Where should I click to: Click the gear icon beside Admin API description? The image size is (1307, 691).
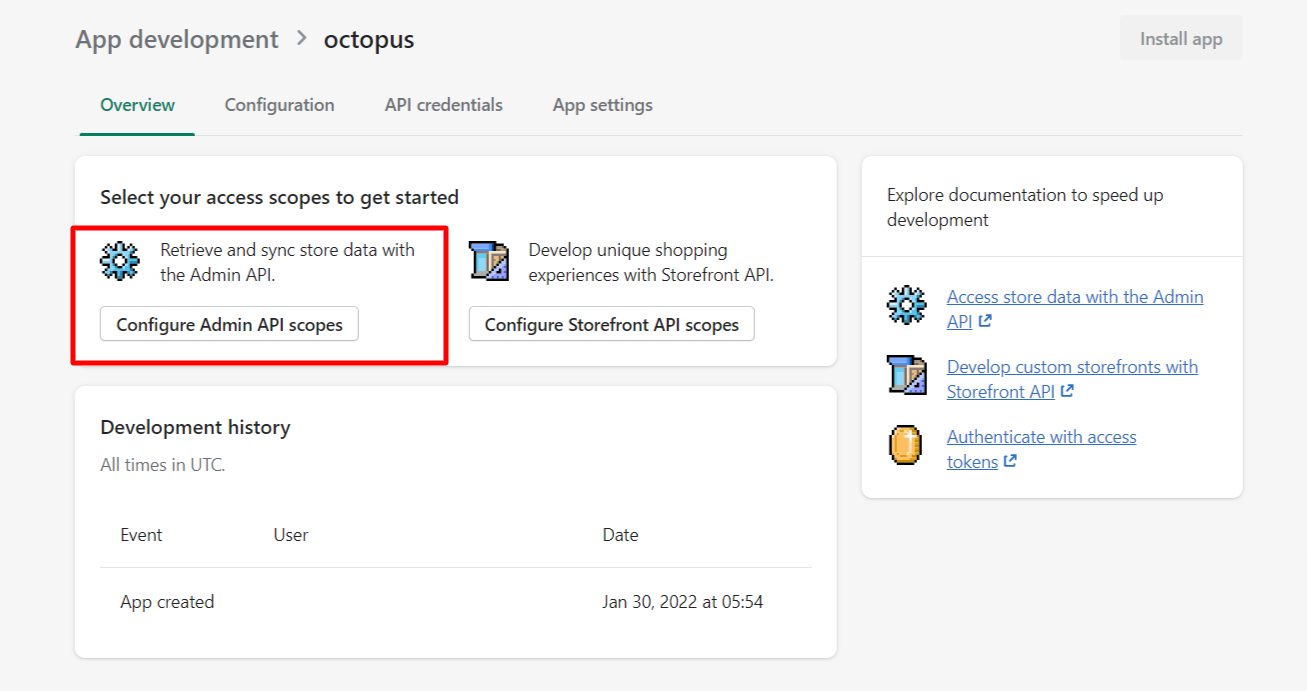120,261
